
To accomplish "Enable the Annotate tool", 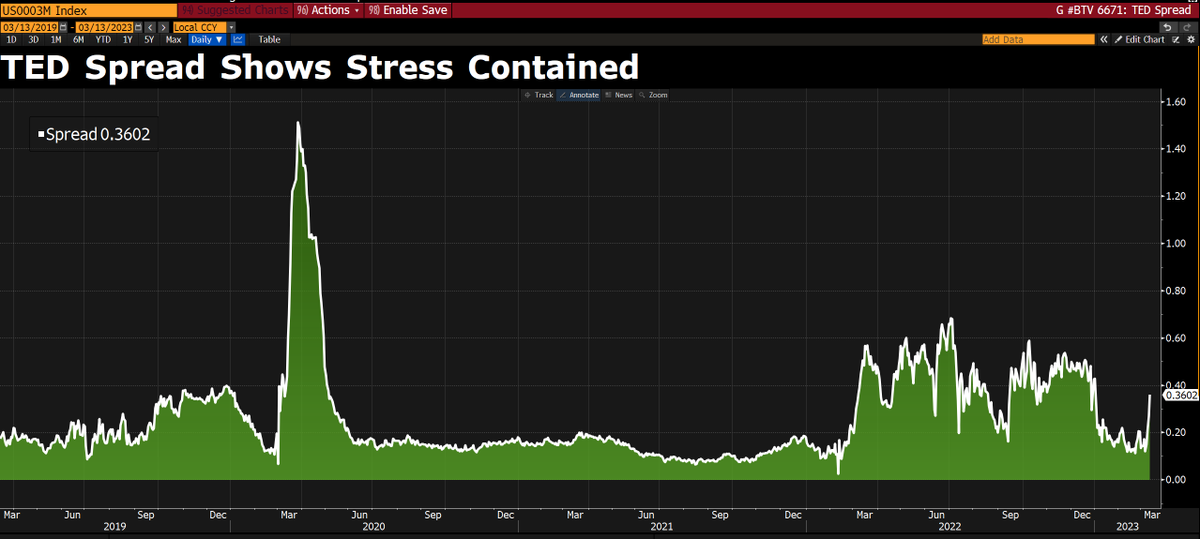I will coord(579,95).
